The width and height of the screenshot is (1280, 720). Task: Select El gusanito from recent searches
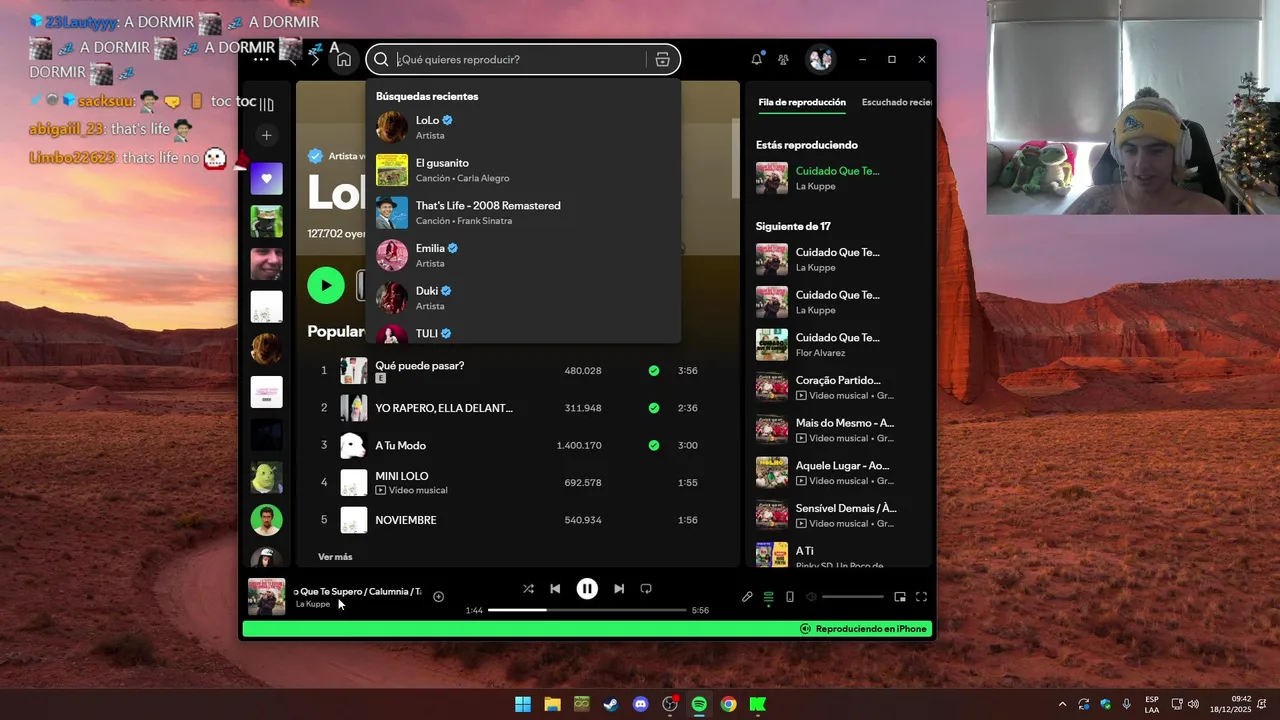523,170
